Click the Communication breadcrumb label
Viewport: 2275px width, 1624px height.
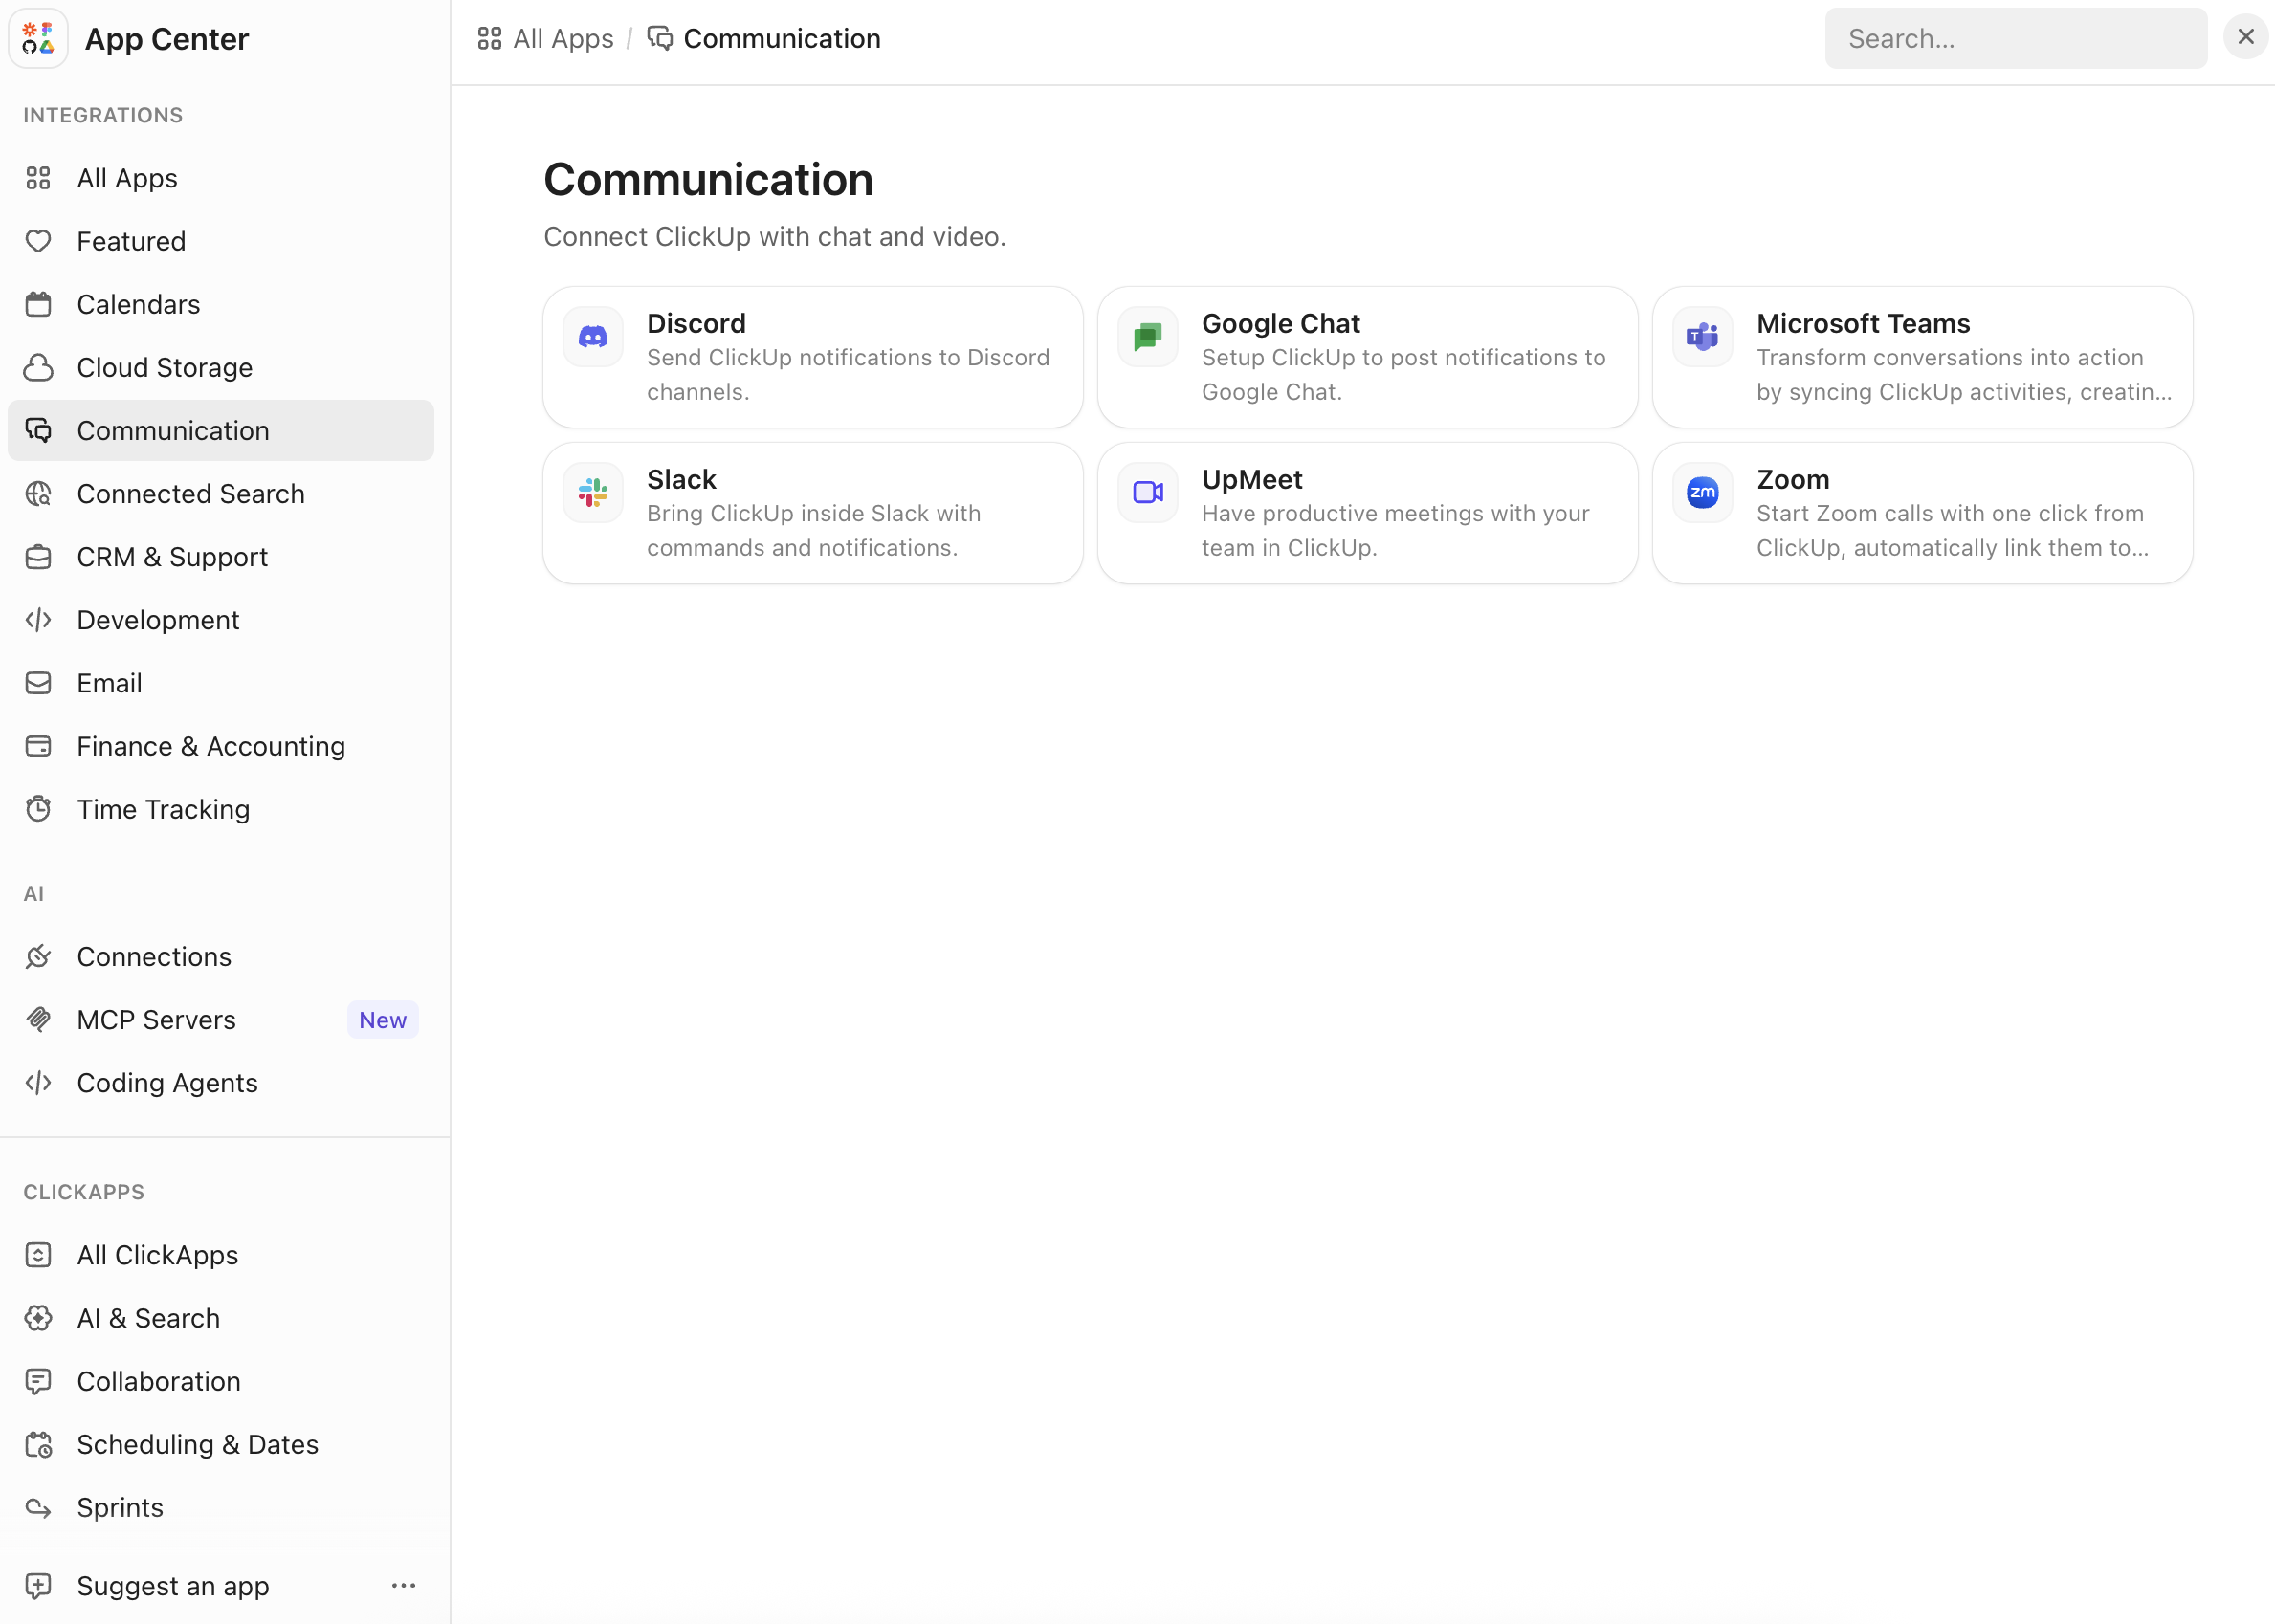tap(782, 38)
